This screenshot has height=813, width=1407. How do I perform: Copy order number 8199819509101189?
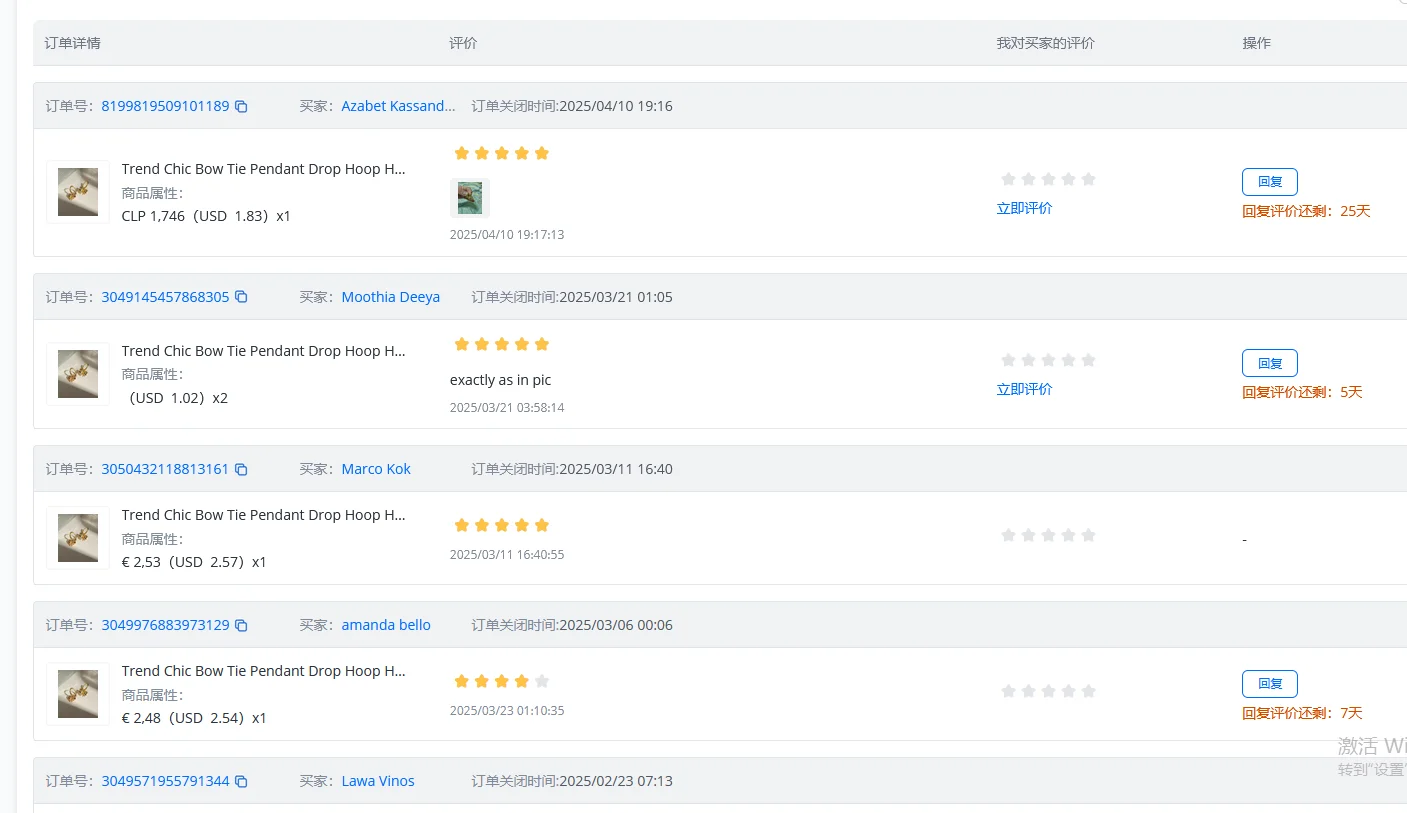tap(241, 106)
